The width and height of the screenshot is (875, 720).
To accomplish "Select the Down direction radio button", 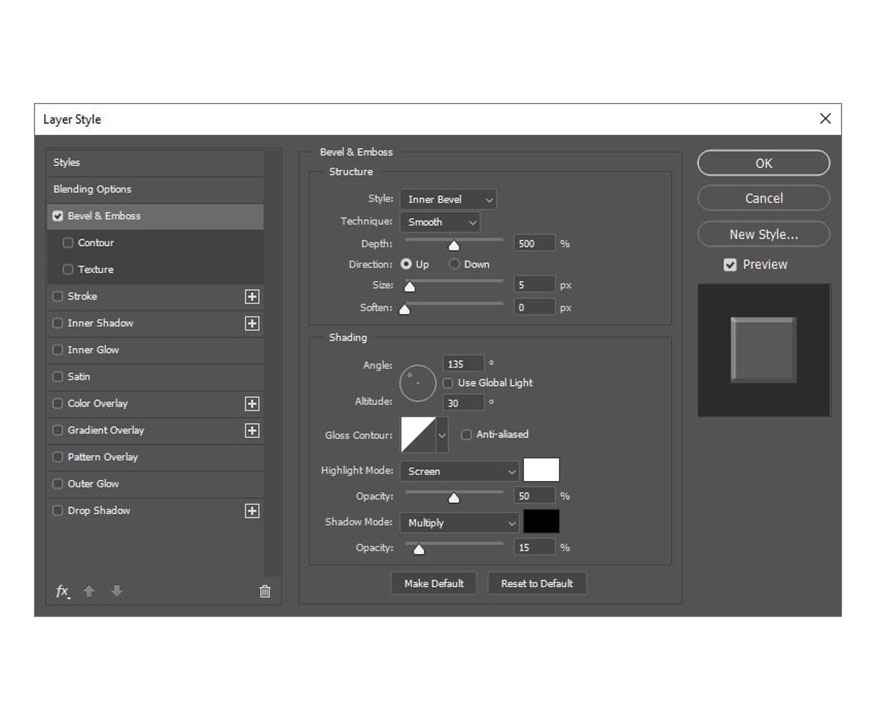I will pyautogui.click(x=454, y=264).
